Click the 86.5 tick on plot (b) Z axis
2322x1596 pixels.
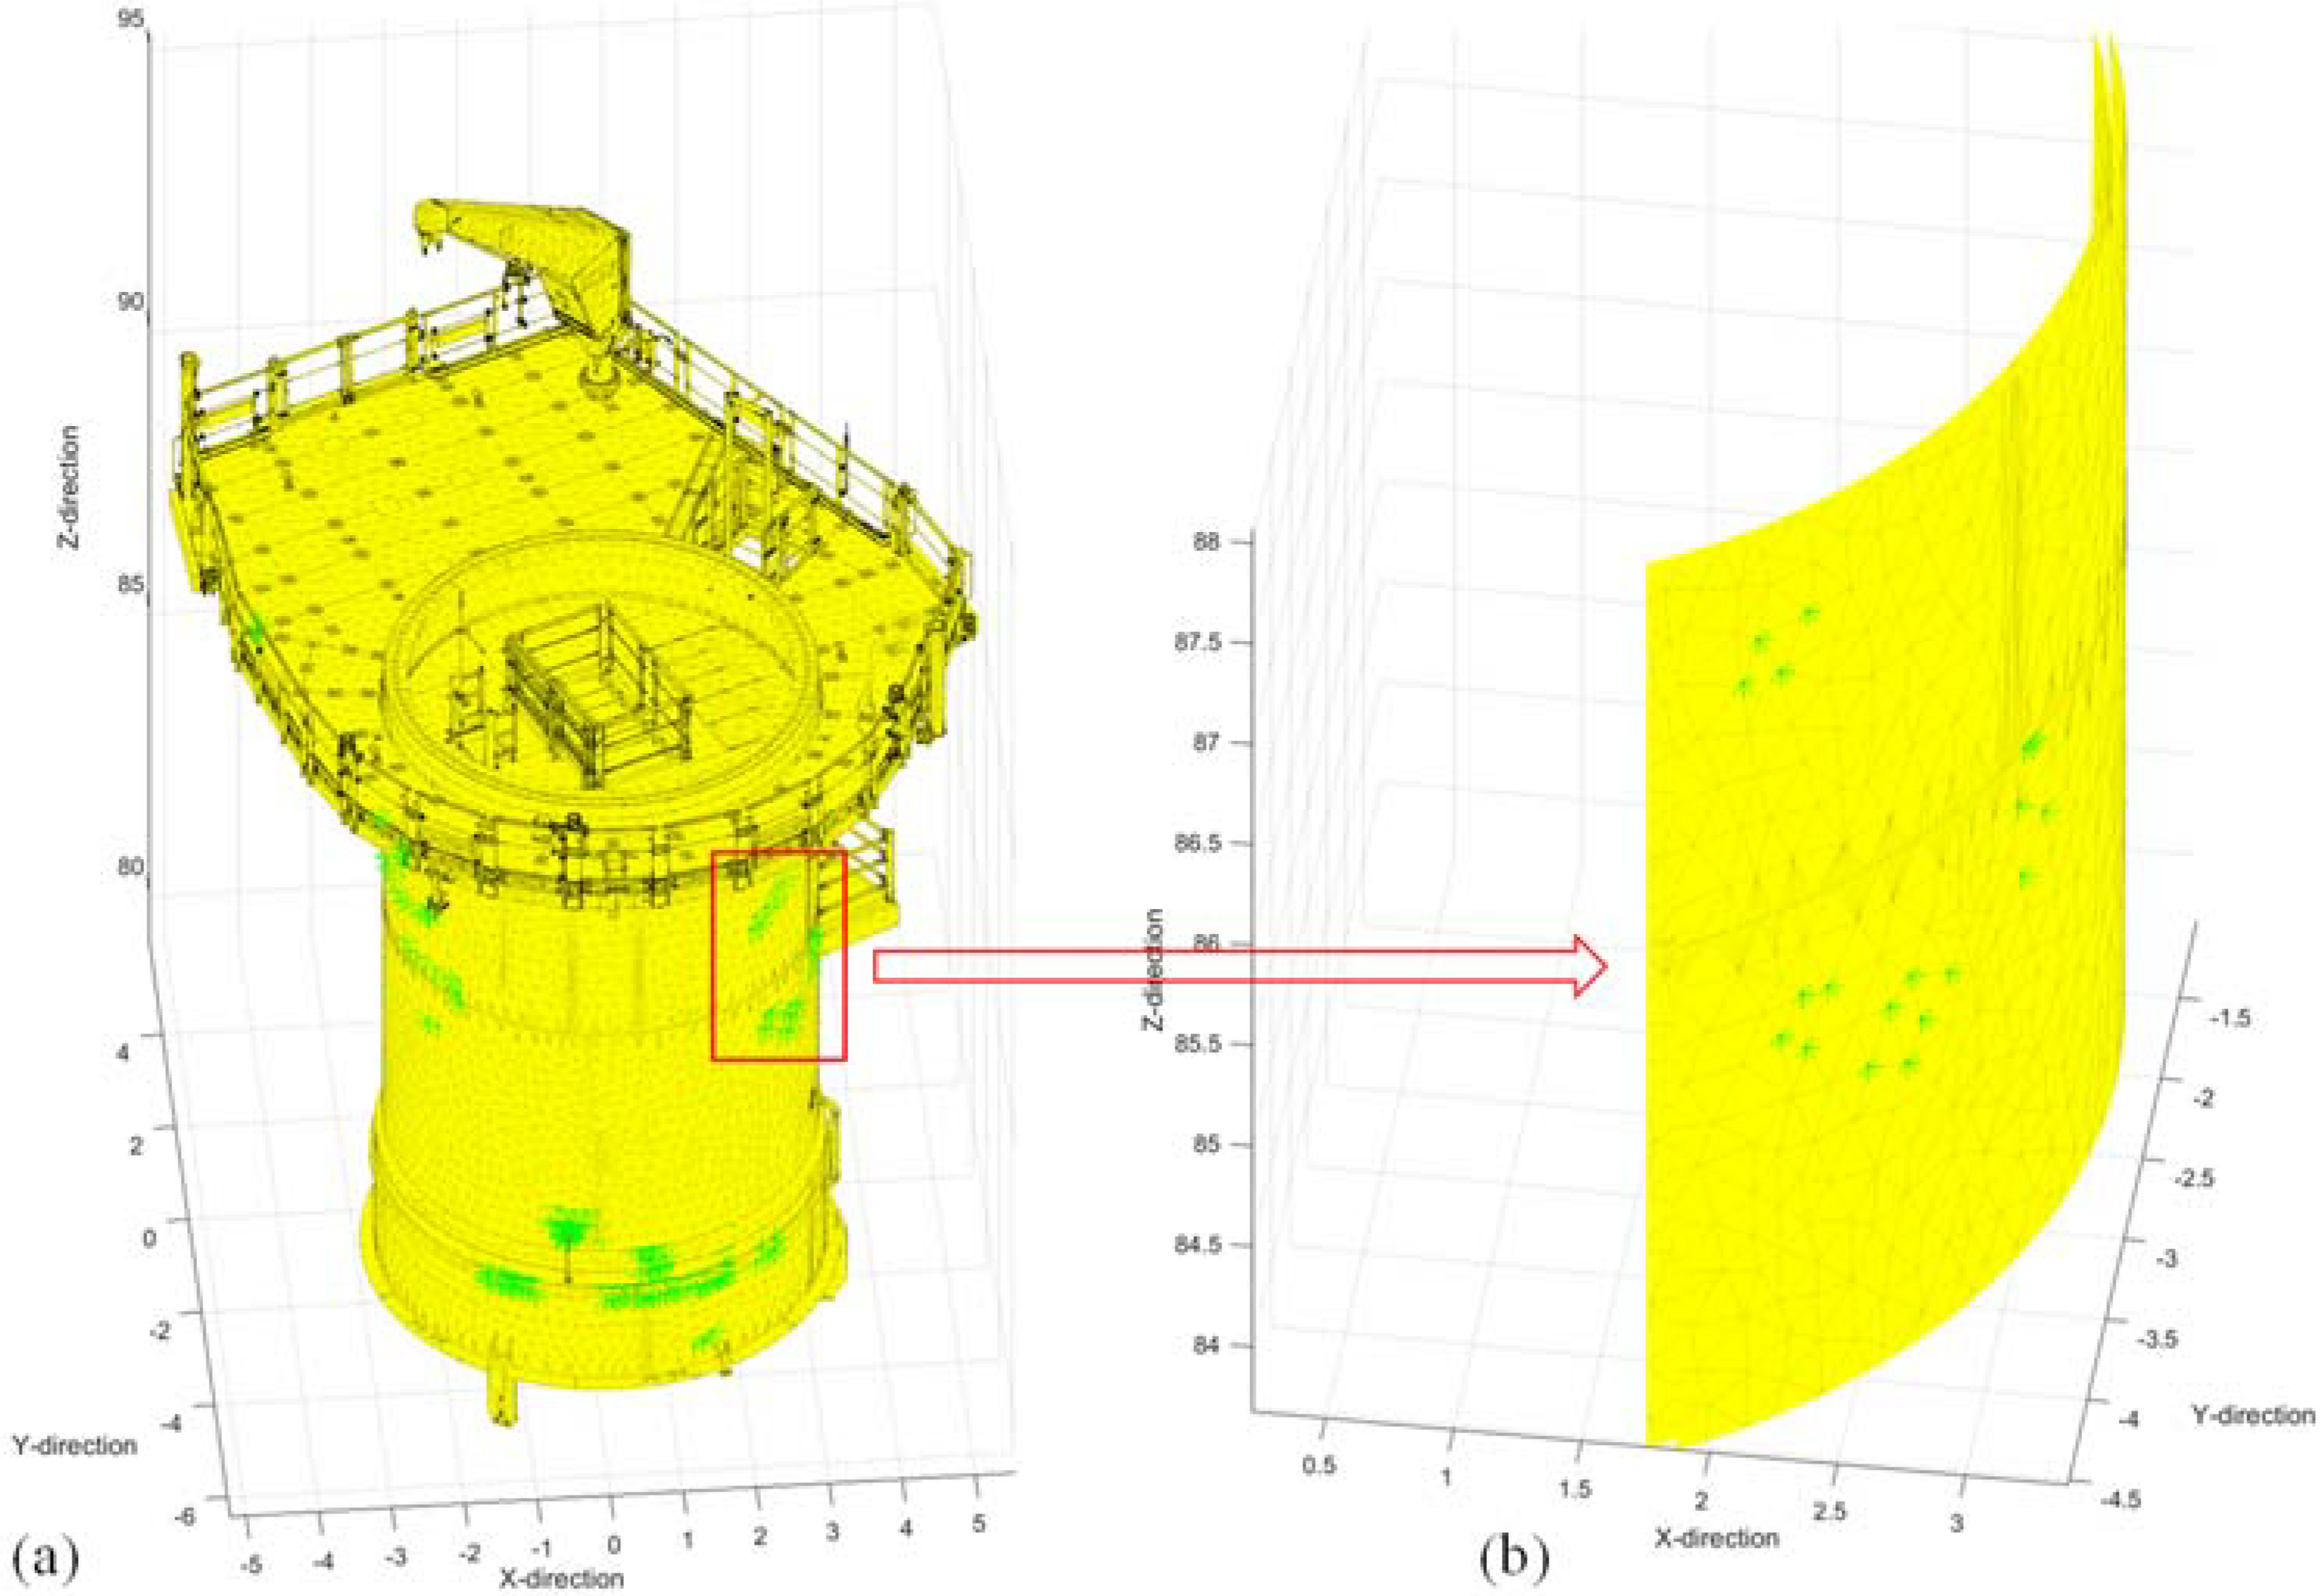click(1199, 843)
